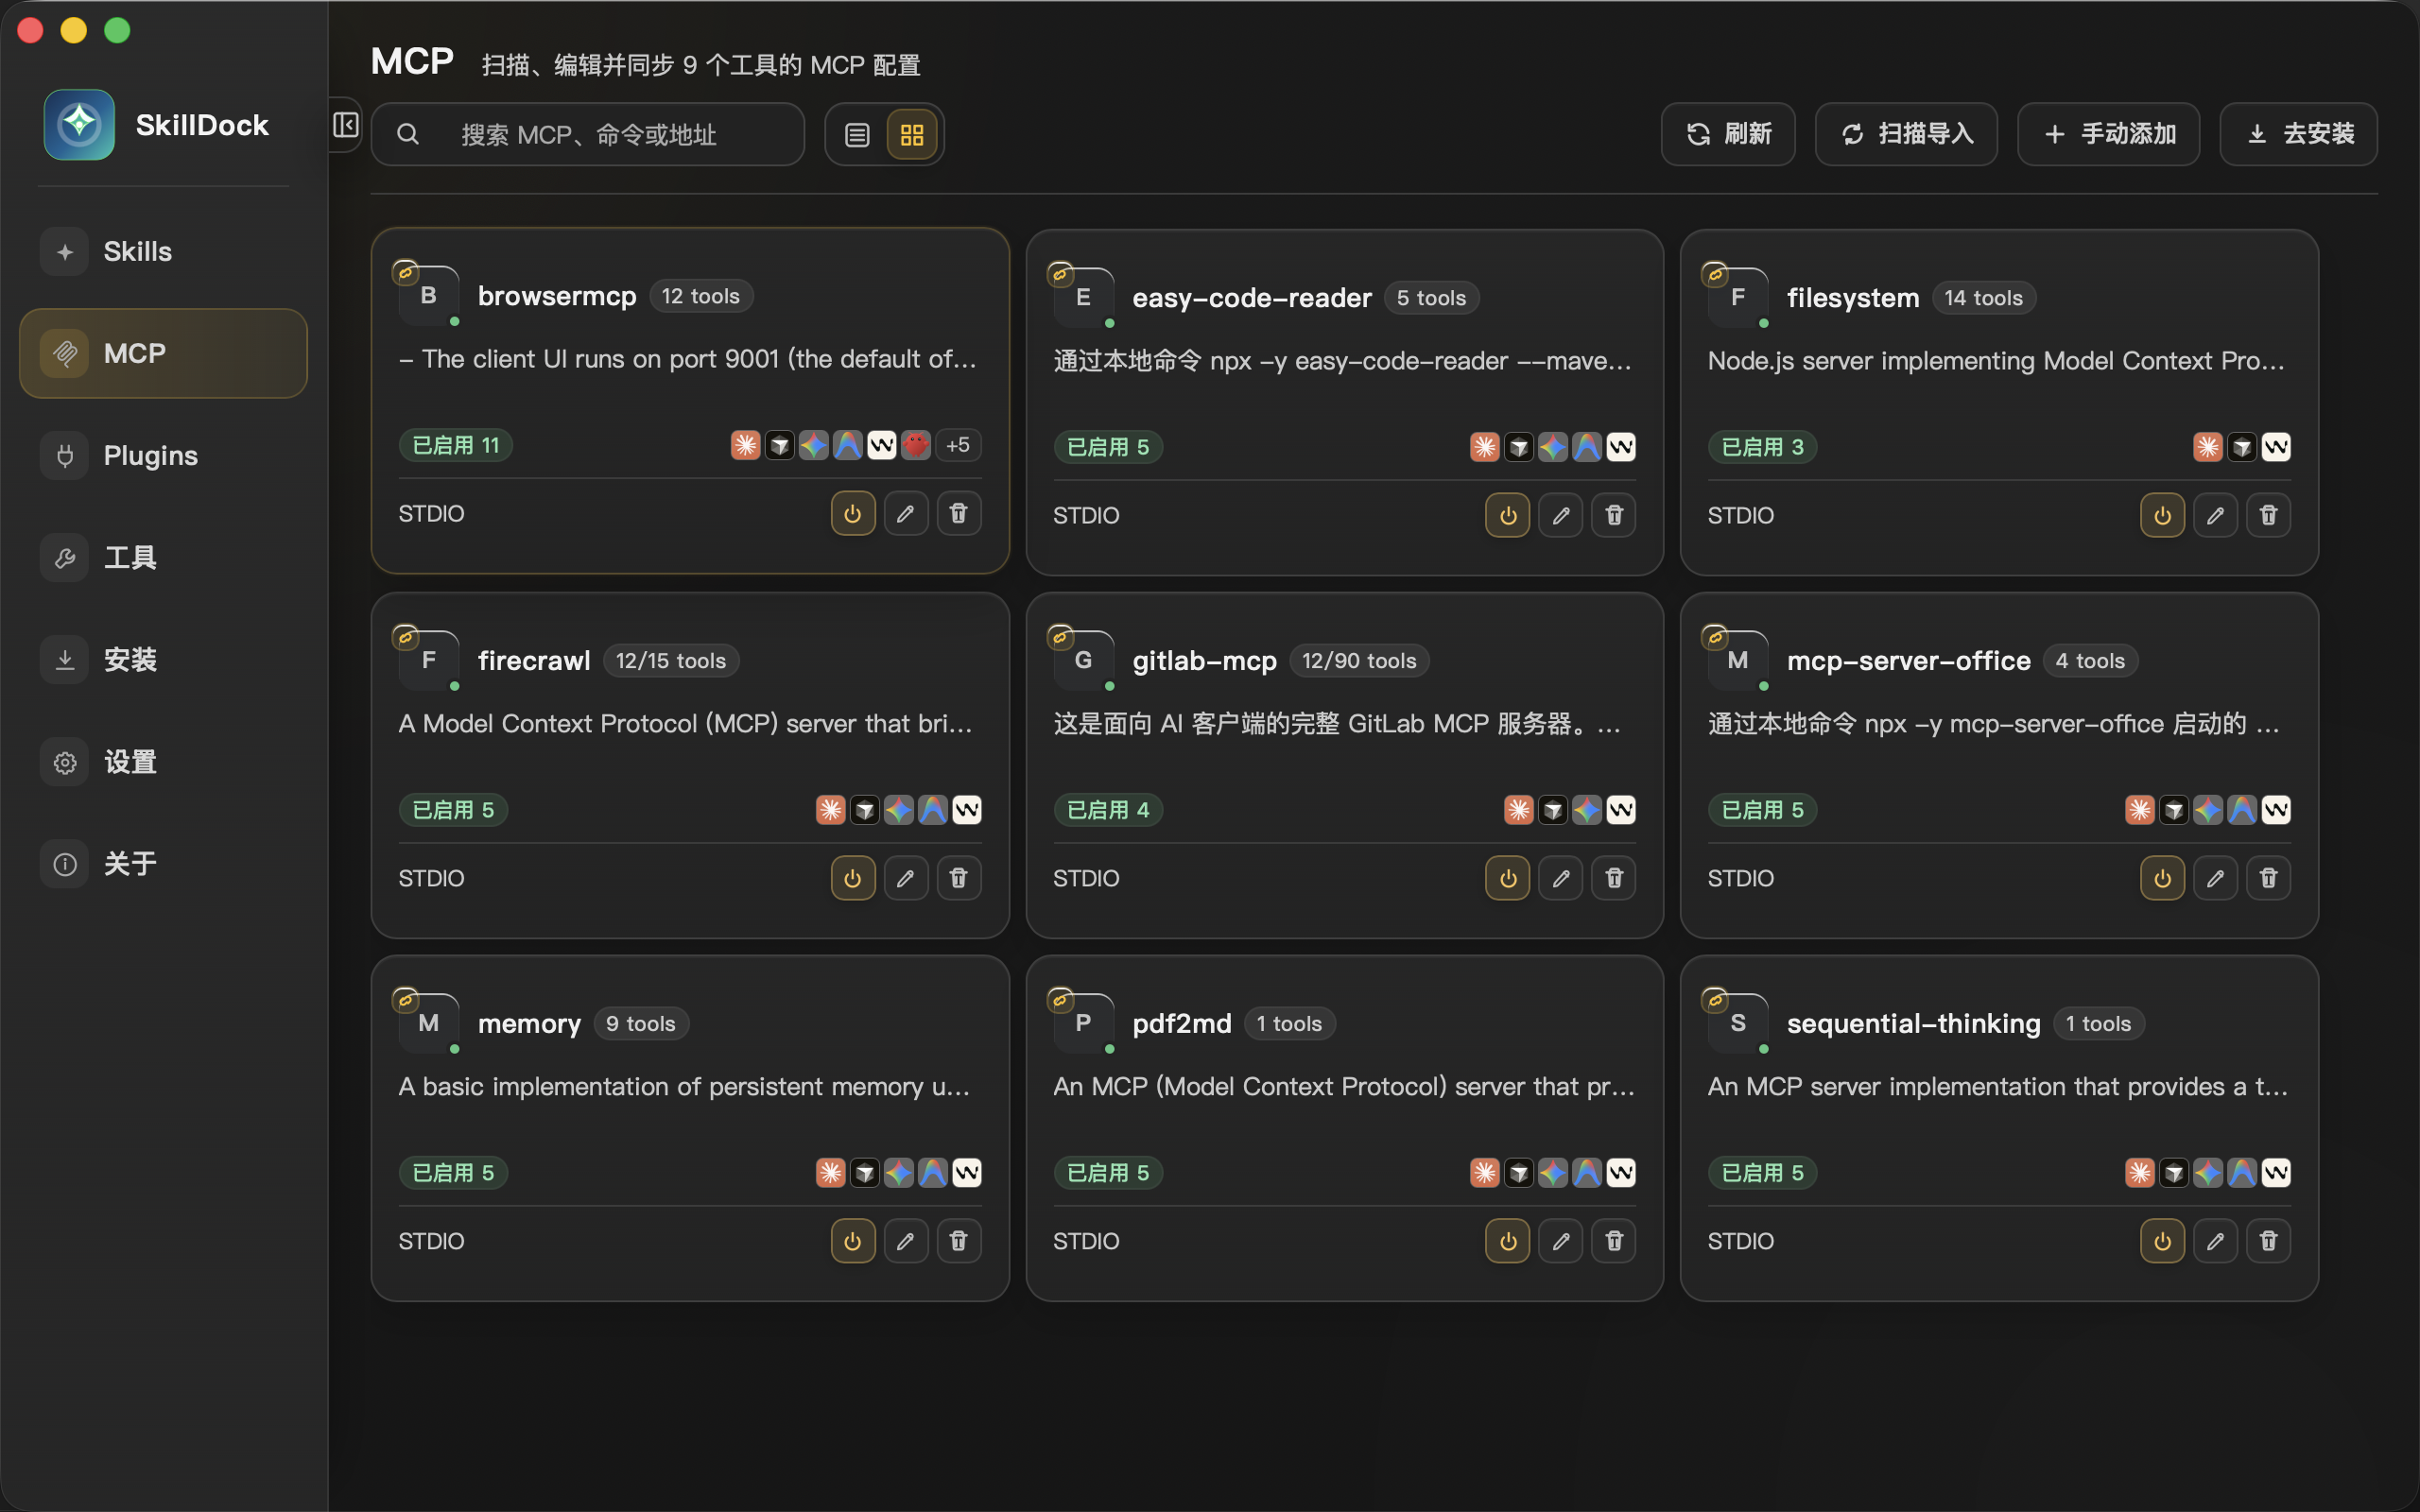2420x1512 pixels.
Task: Open the firecrawl server card
Action: coord(690,765)
